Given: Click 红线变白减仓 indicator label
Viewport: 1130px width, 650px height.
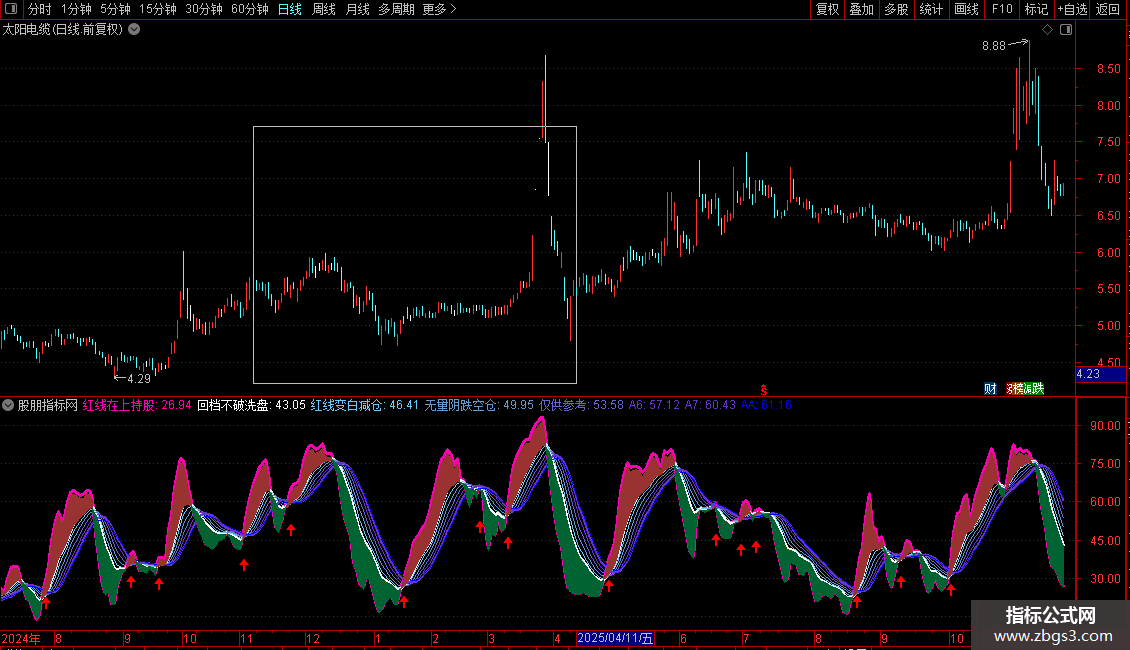Looking at the screenshot, I should pyautogui.click(x=365, y=405).
